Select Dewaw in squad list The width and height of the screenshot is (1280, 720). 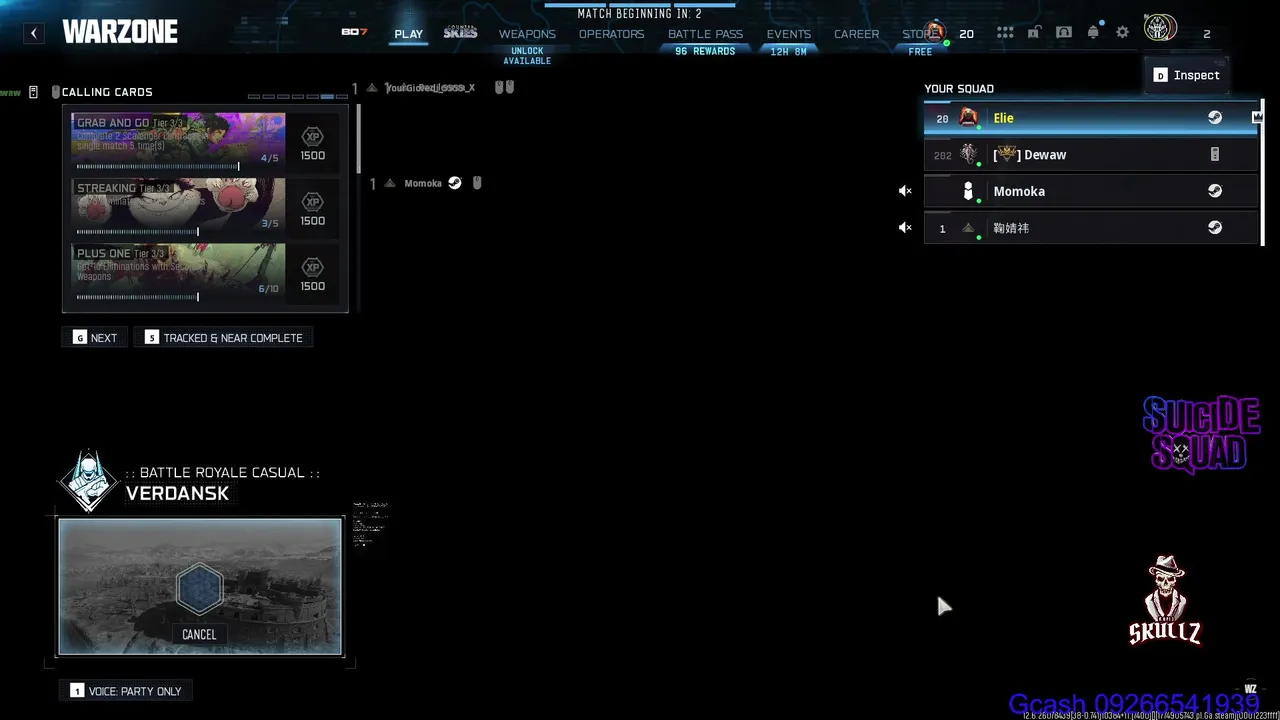coord(1090,155)
